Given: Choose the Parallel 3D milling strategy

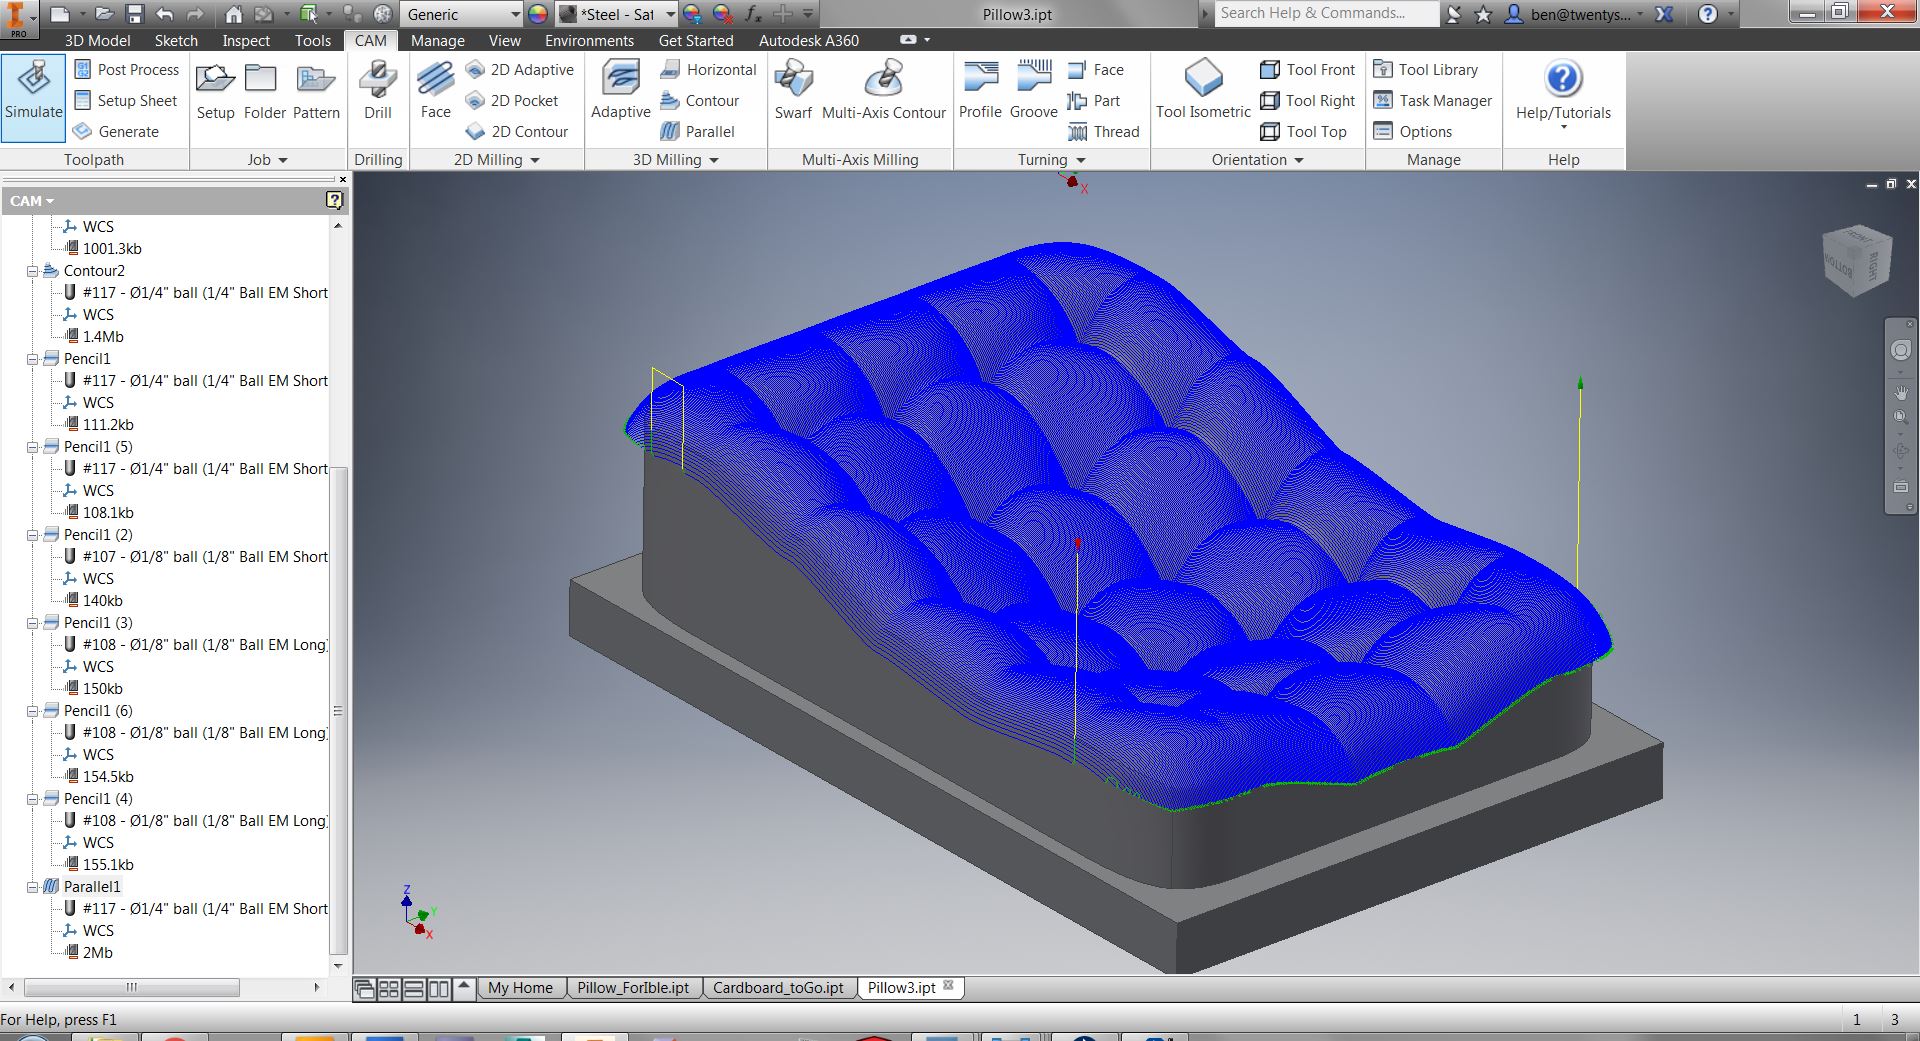Looking at the screenshot, I should tap(698, 132).
